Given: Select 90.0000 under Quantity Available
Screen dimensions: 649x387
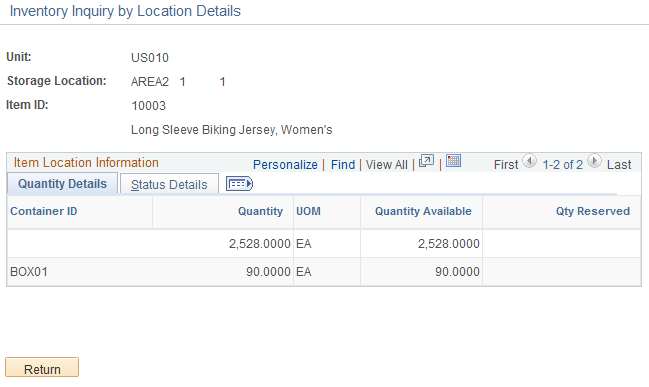Looking at the screenshot, I should 457,272.
